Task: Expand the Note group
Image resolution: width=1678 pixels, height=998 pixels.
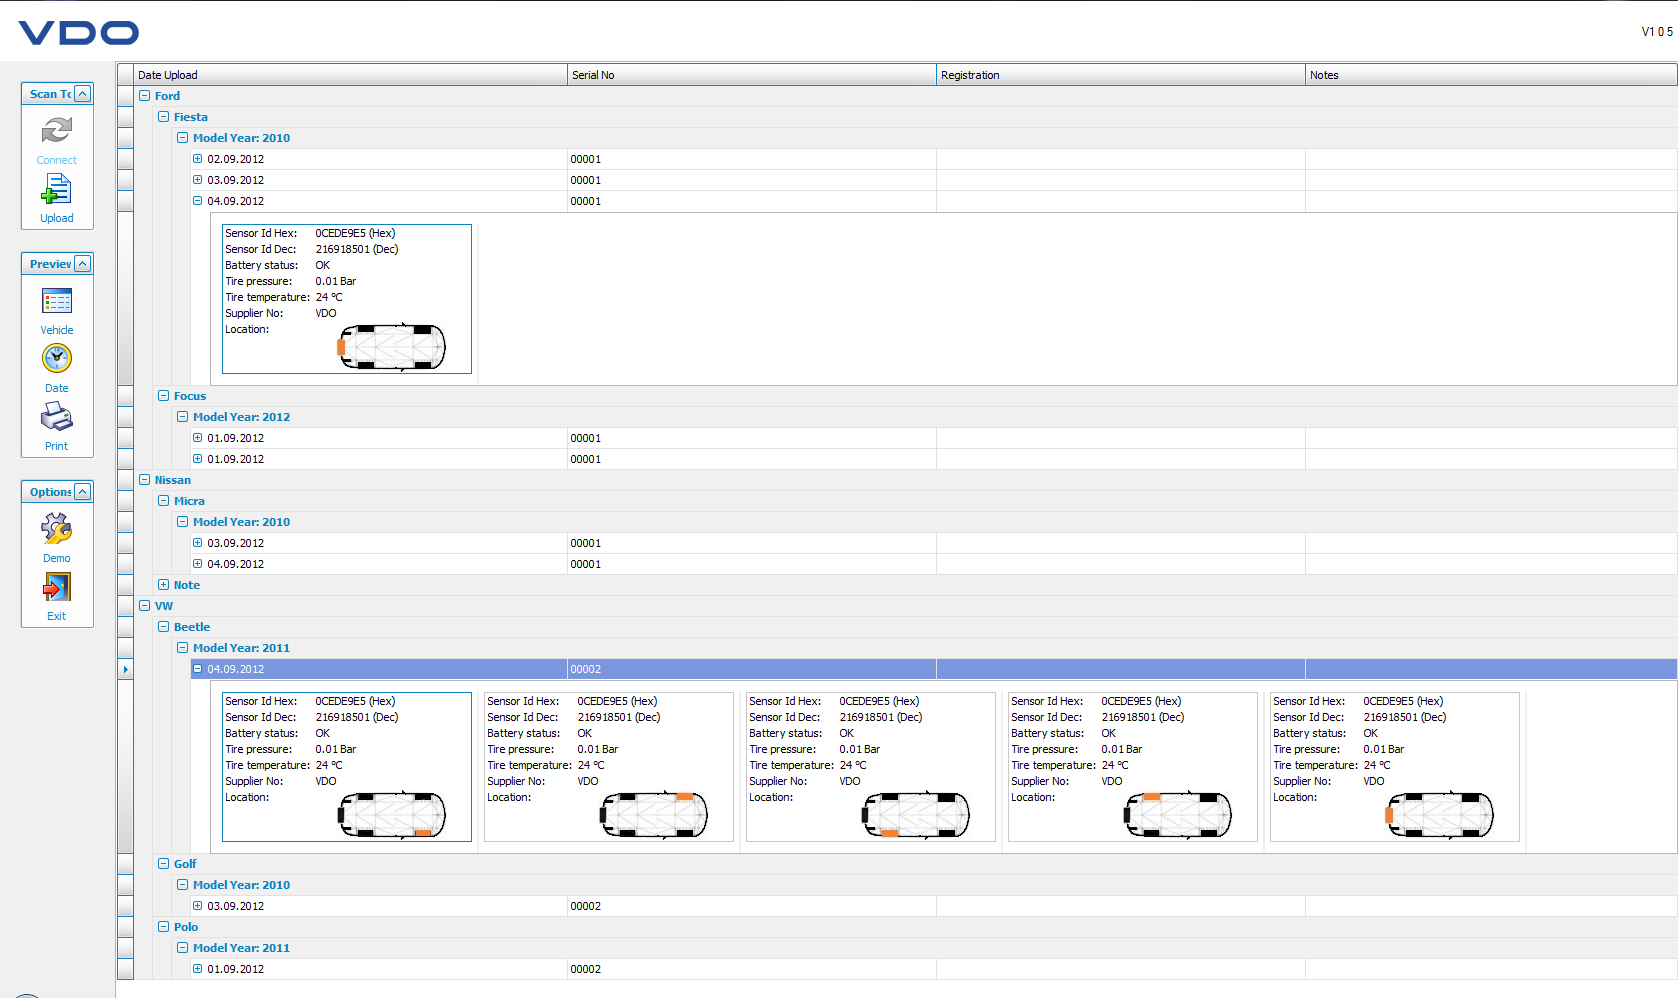Action: click(x=163, y=585)
